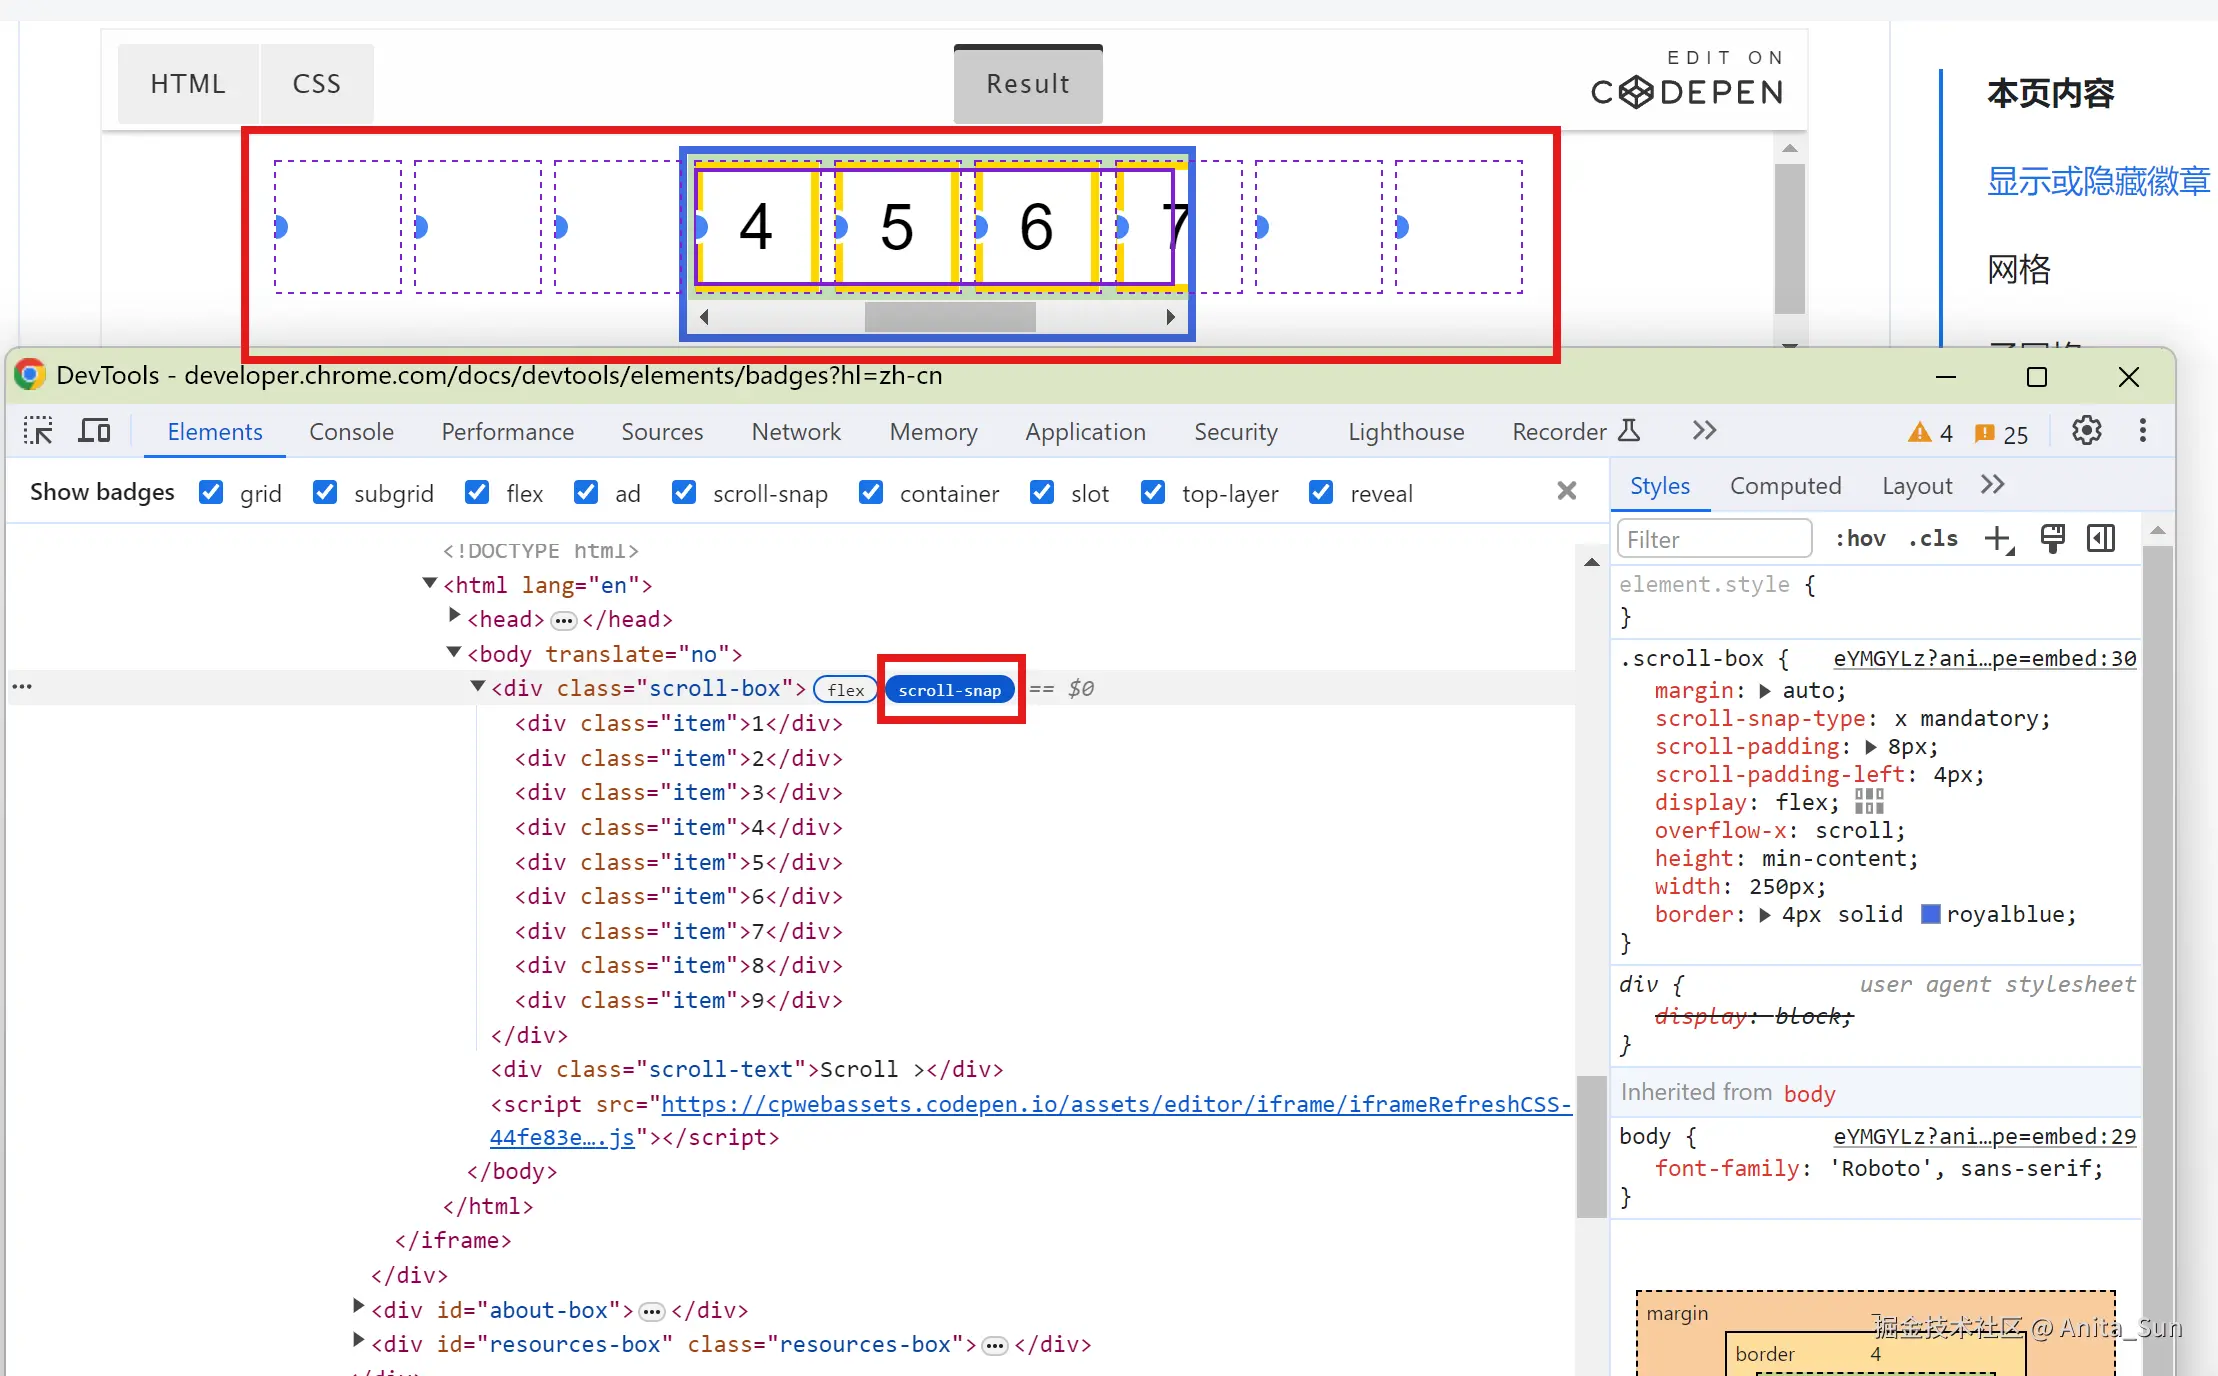Toggle the scroll-snap badge checkbox
This screenshot has height=1376, width=2218.
684,492
